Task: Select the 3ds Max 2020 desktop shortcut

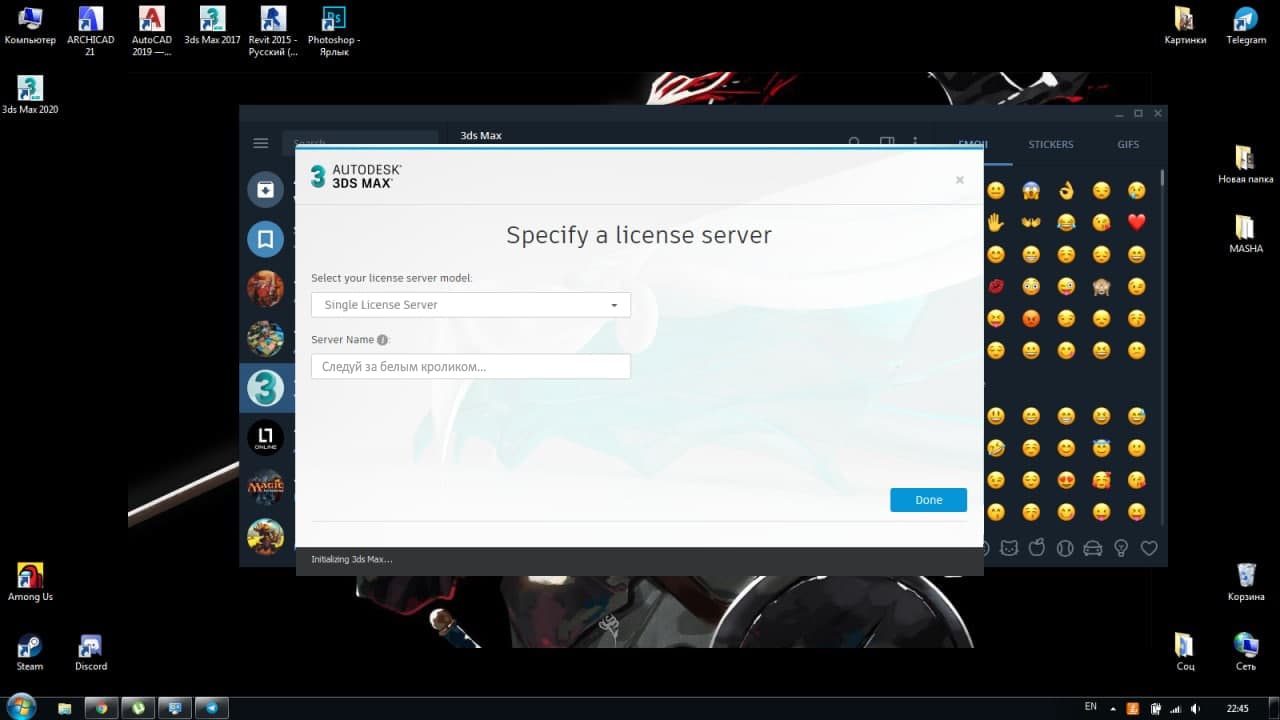Action: pyautogui.click(x=30, y=96)
